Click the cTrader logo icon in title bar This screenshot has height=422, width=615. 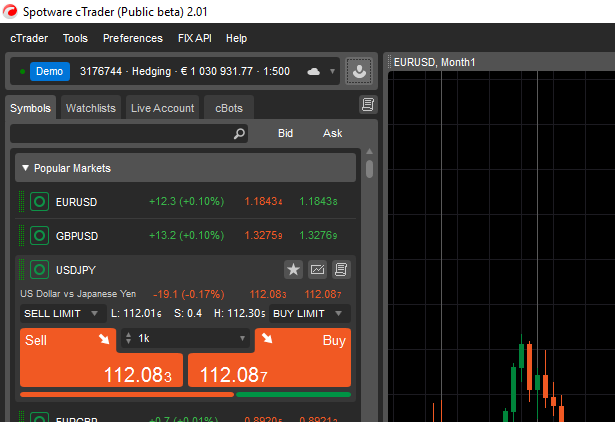pyautogui.click(x=10, y=11)
